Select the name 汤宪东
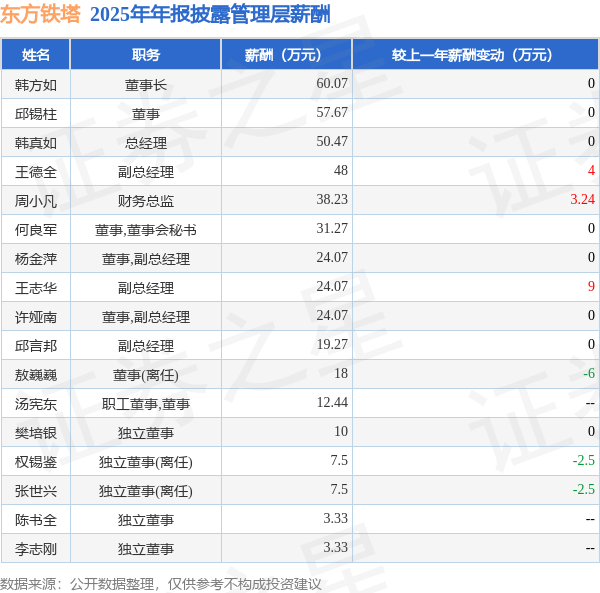Image resolution: width=600 pixels, height=593 pixels. click(x=36, y=404)
